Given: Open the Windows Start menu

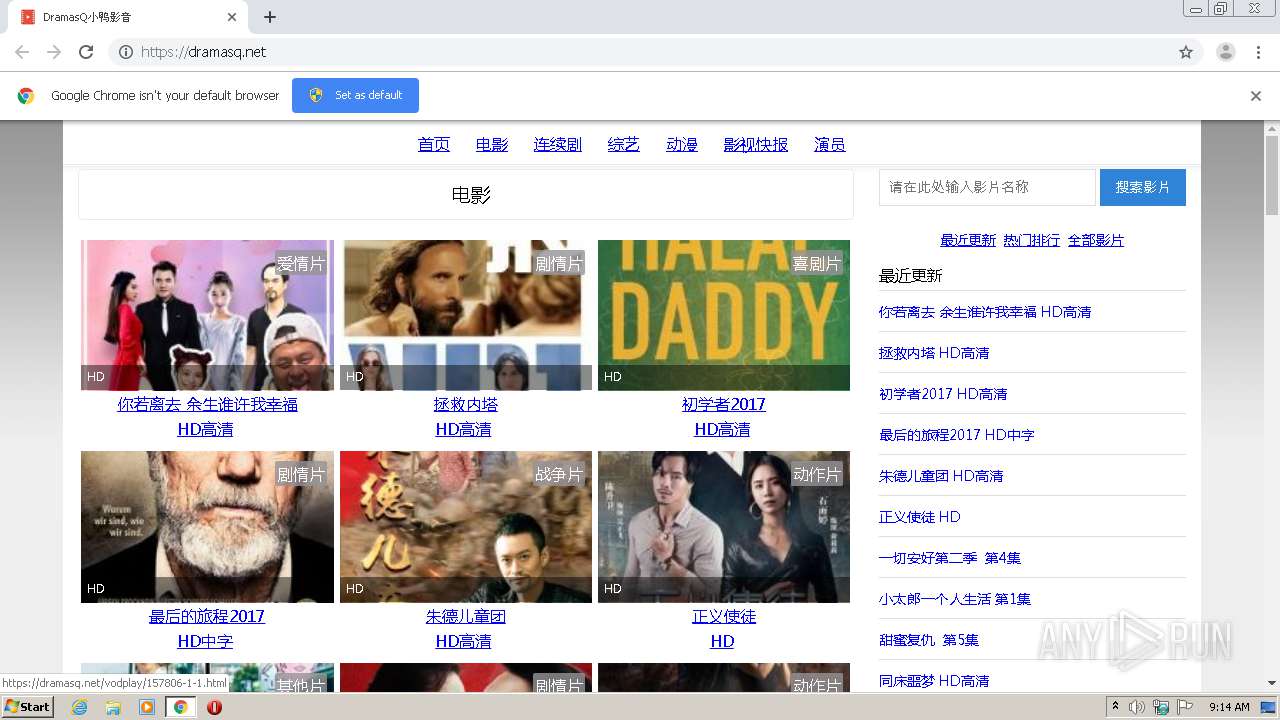Looking at the screenshot, I should 27,707.
